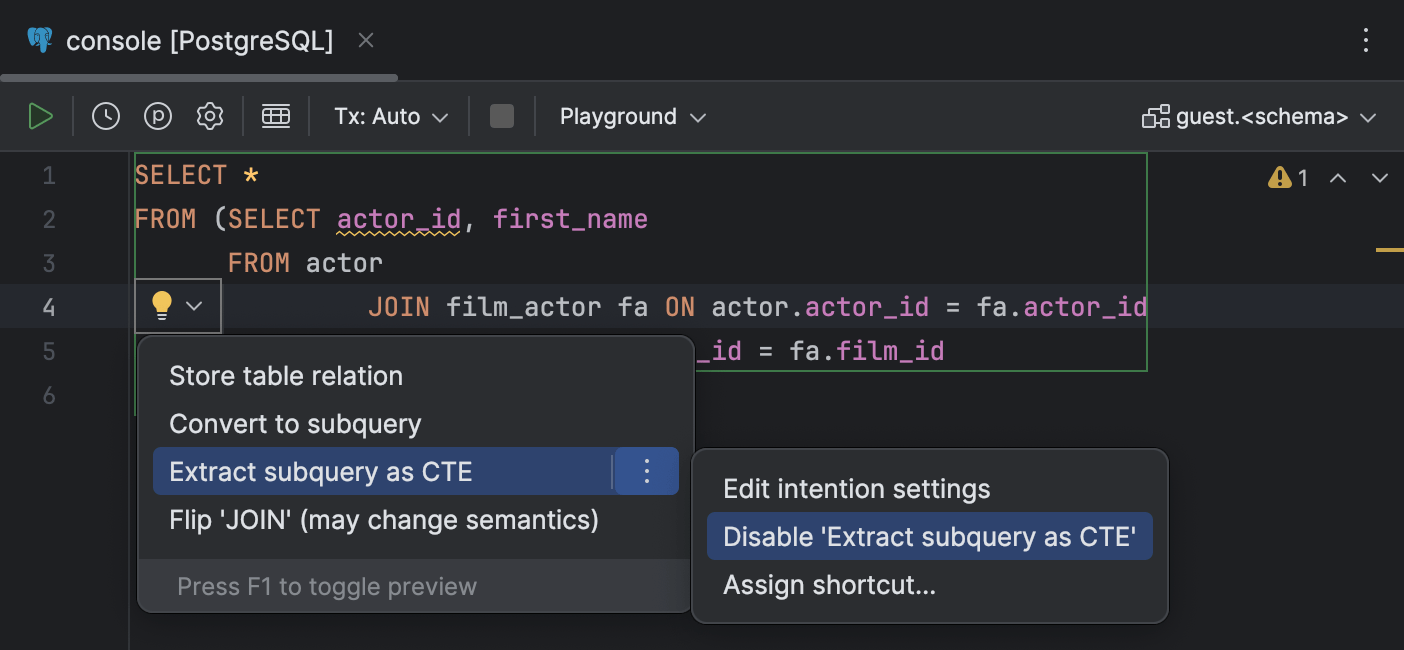The height and width of the screenshot is (650, 1404).
Task: Go to previous highlighted error arrow
Action: (x=1338, y=178)
